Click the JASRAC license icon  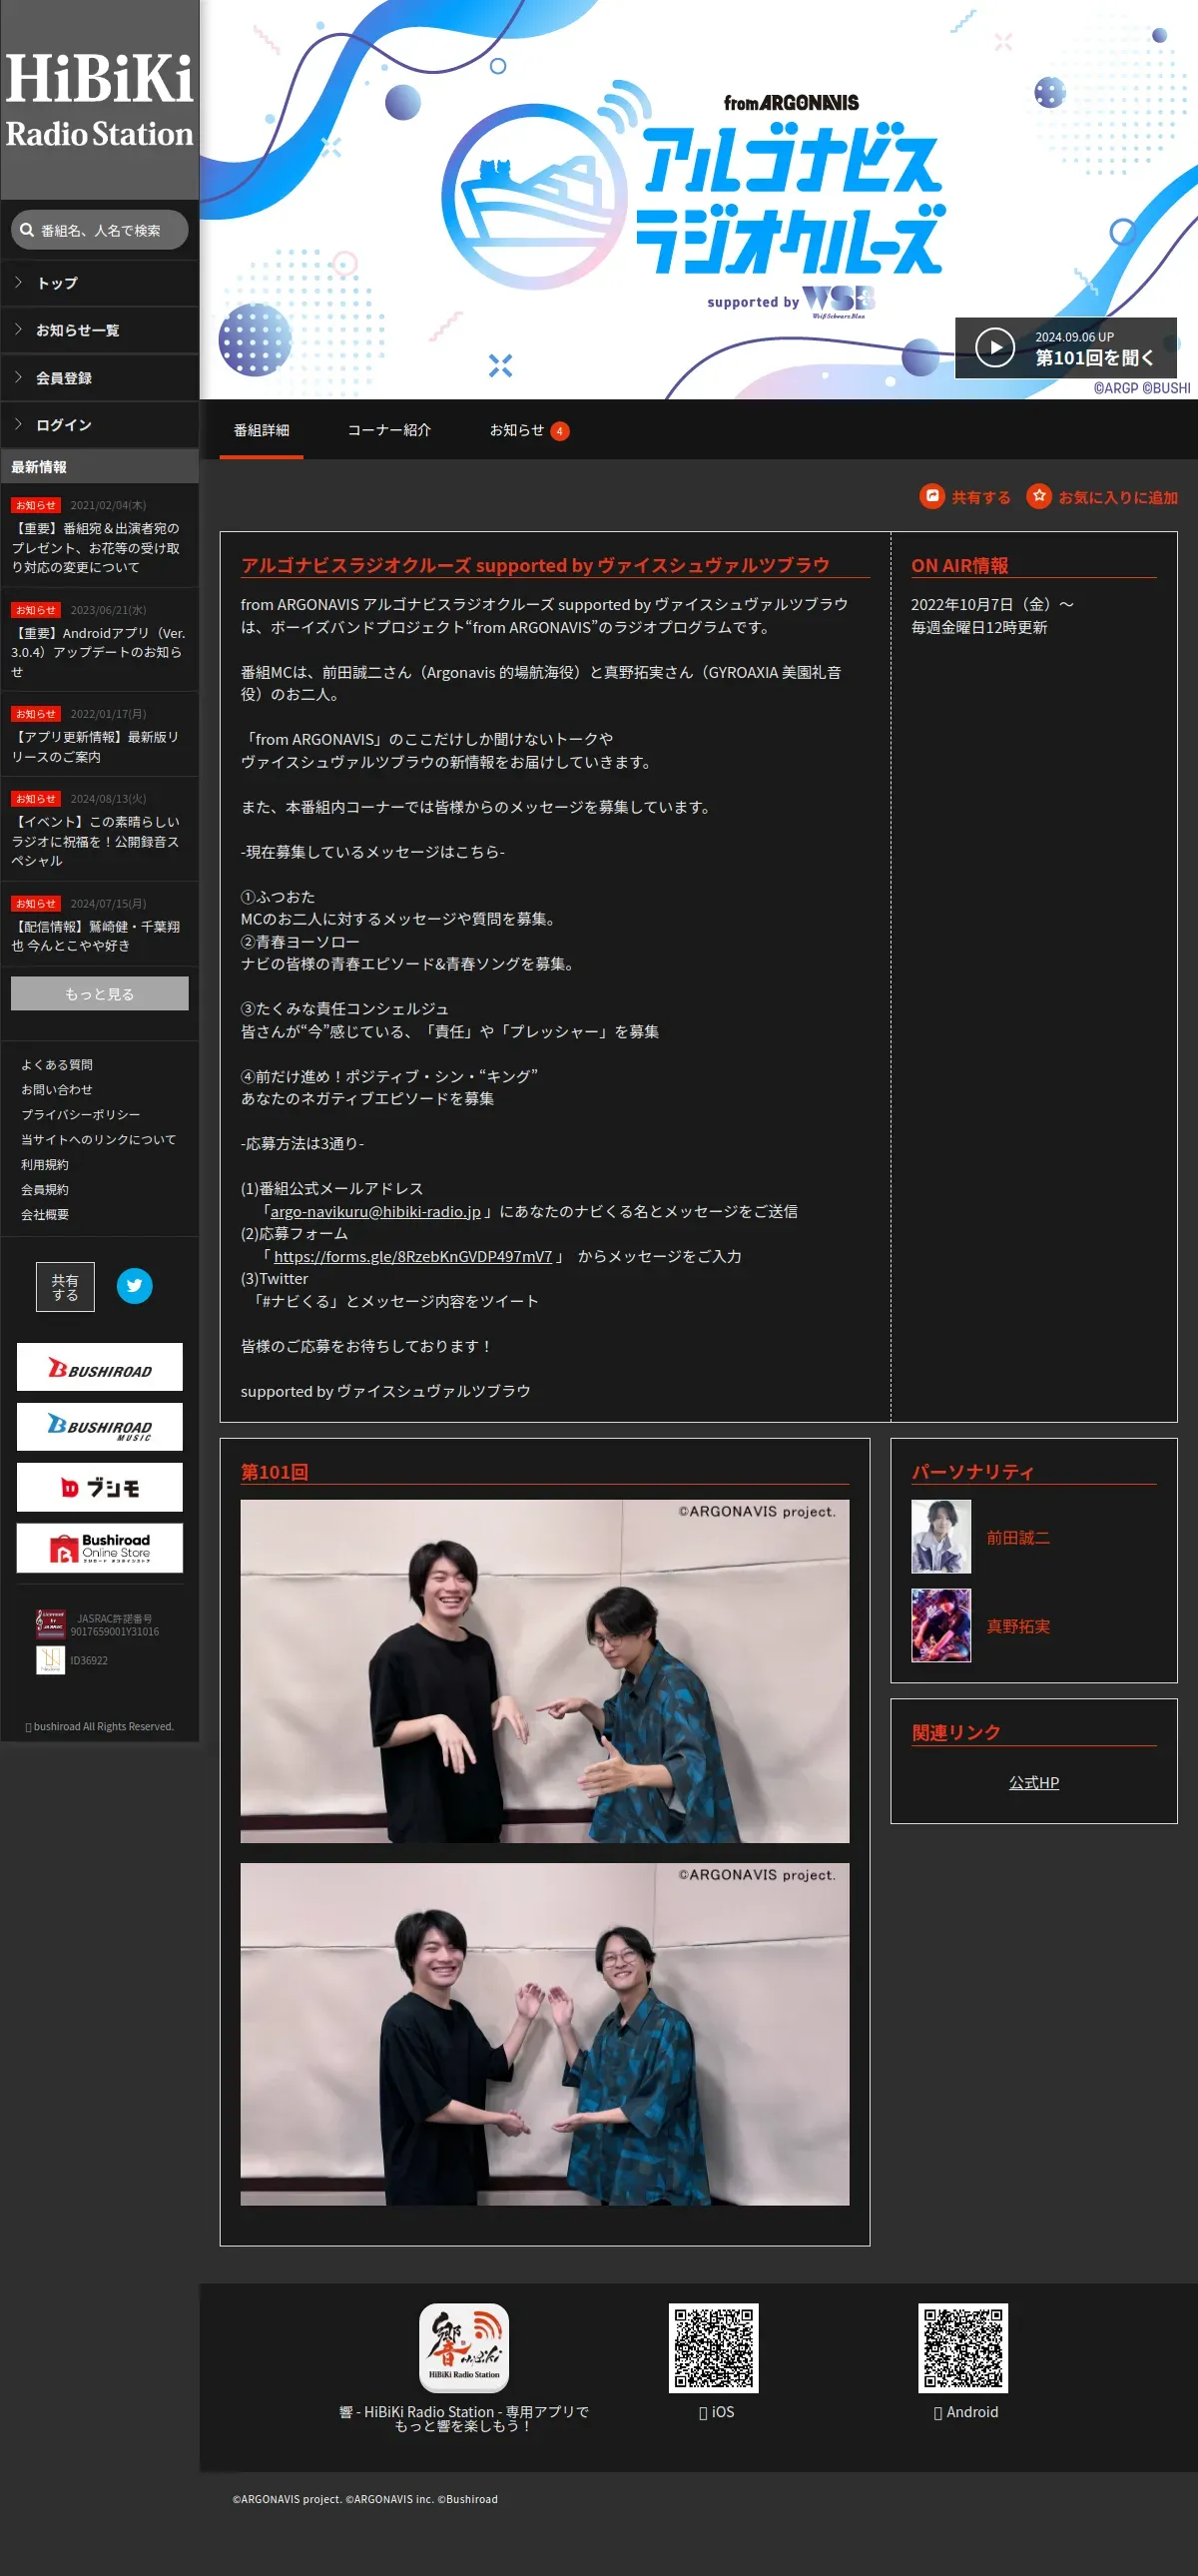click(50, 1624)
